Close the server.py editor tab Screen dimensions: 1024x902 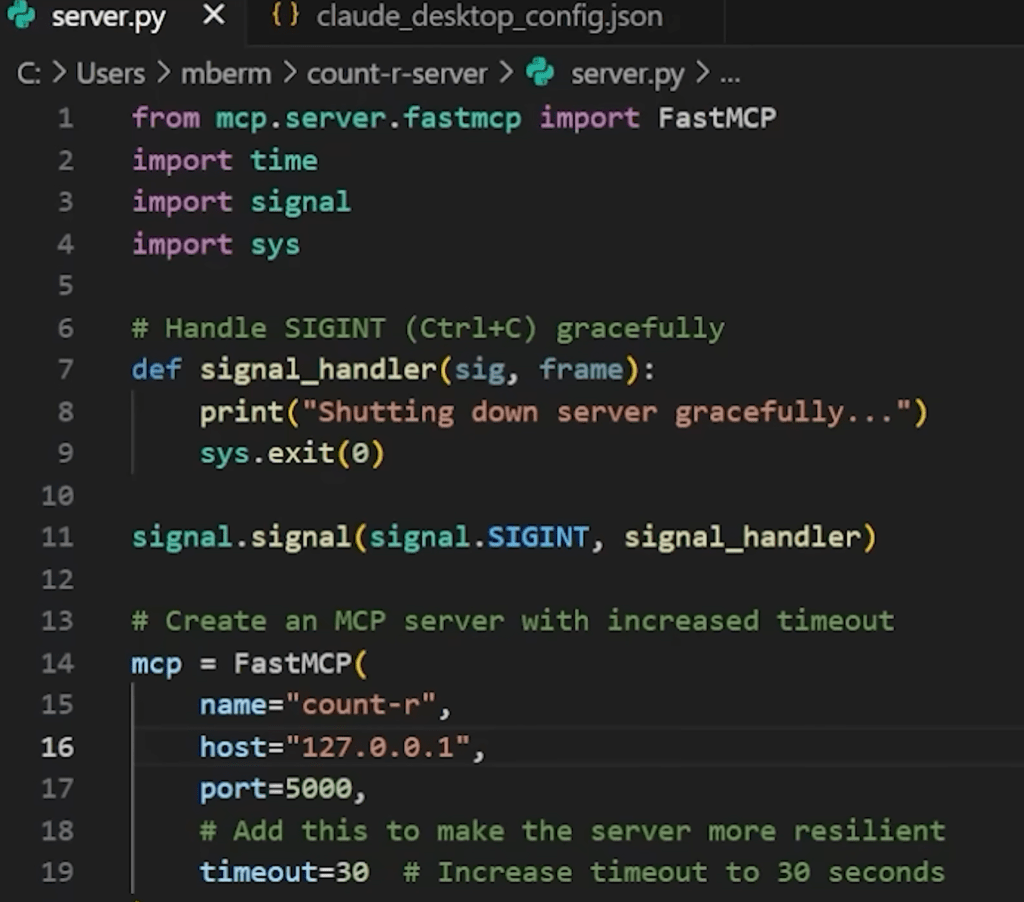[x=213, y=17]
